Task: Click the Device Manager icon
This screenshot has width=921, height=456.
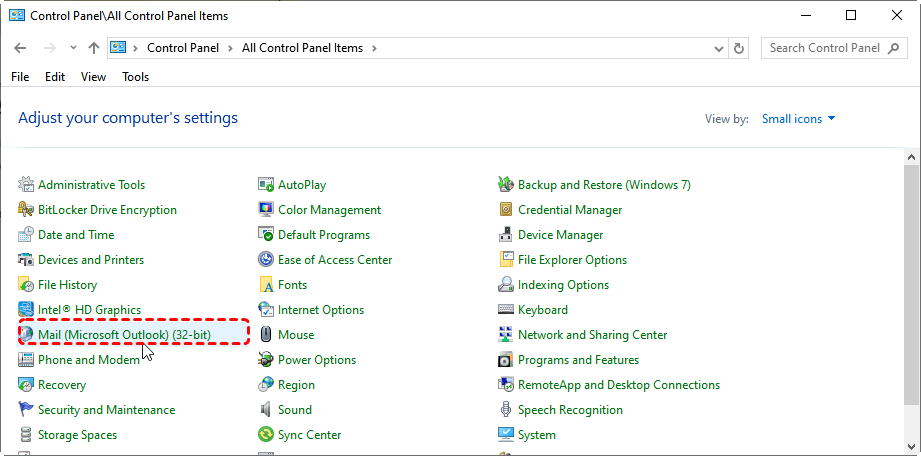Action: (507, 235)
